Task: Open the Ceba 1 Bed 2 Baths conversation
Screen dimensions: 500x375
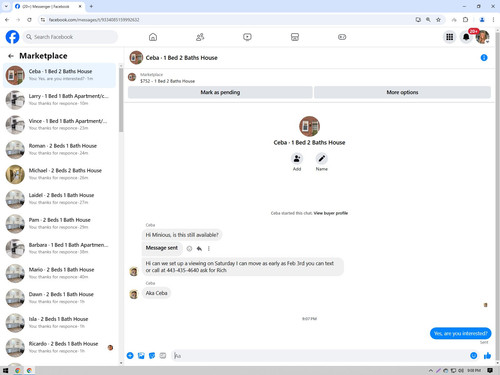Action: coord(59,75)
